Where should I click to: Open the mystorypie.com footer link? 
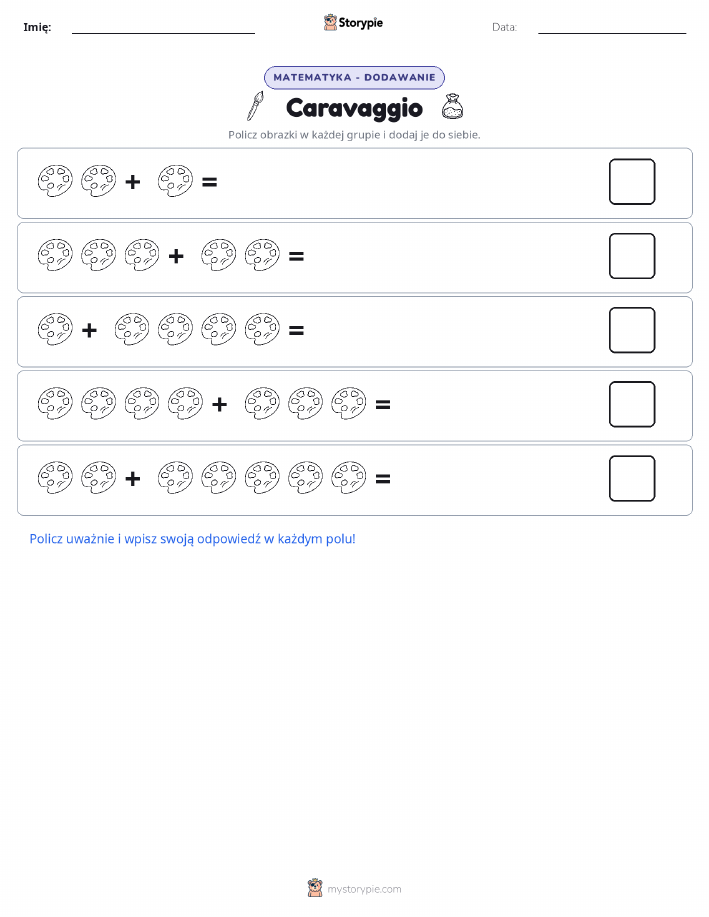(364, 889)
